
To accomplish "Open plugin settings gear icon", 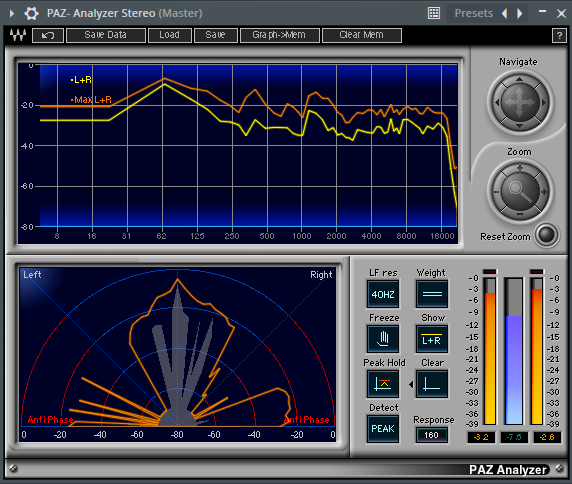I will [x=31, y=13].
